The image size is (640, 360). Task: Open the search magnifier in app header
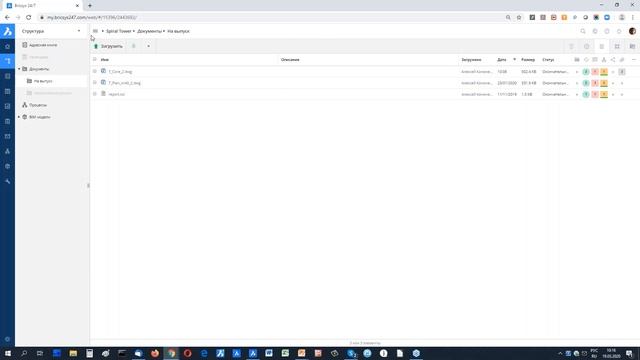[583, 31]
